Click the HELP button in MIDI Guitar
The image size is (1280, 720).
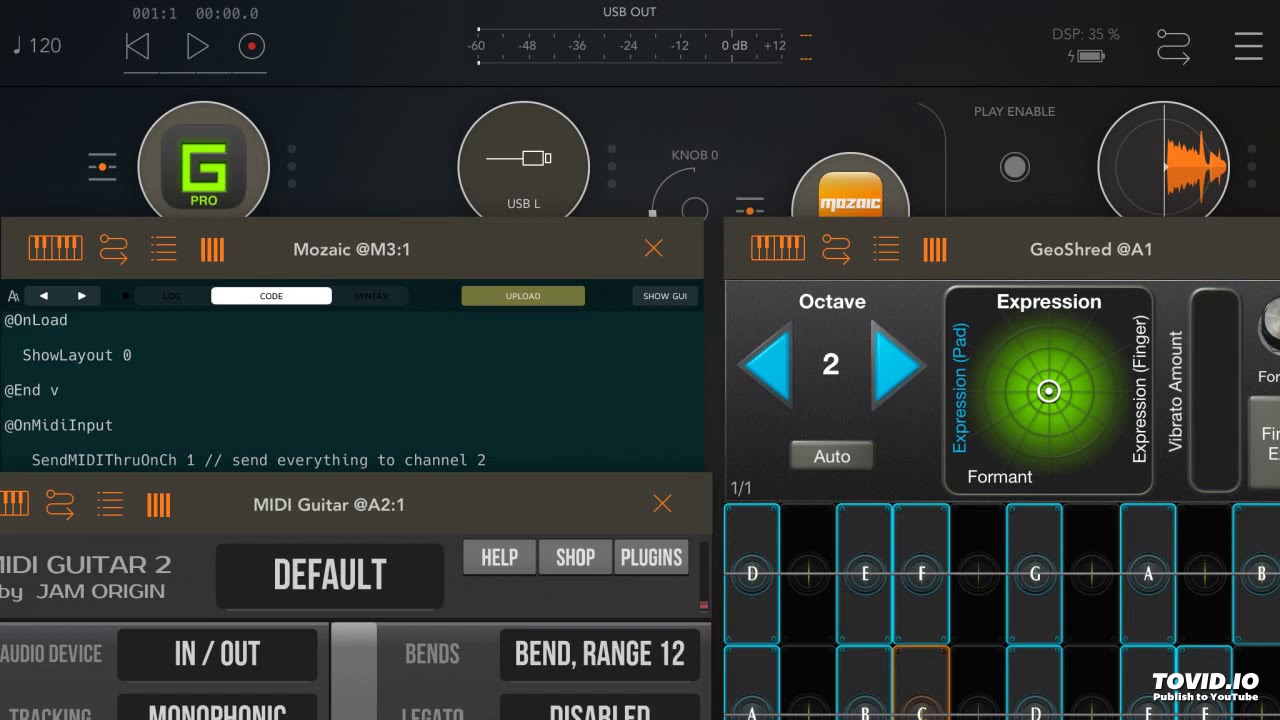pos(499,558)
